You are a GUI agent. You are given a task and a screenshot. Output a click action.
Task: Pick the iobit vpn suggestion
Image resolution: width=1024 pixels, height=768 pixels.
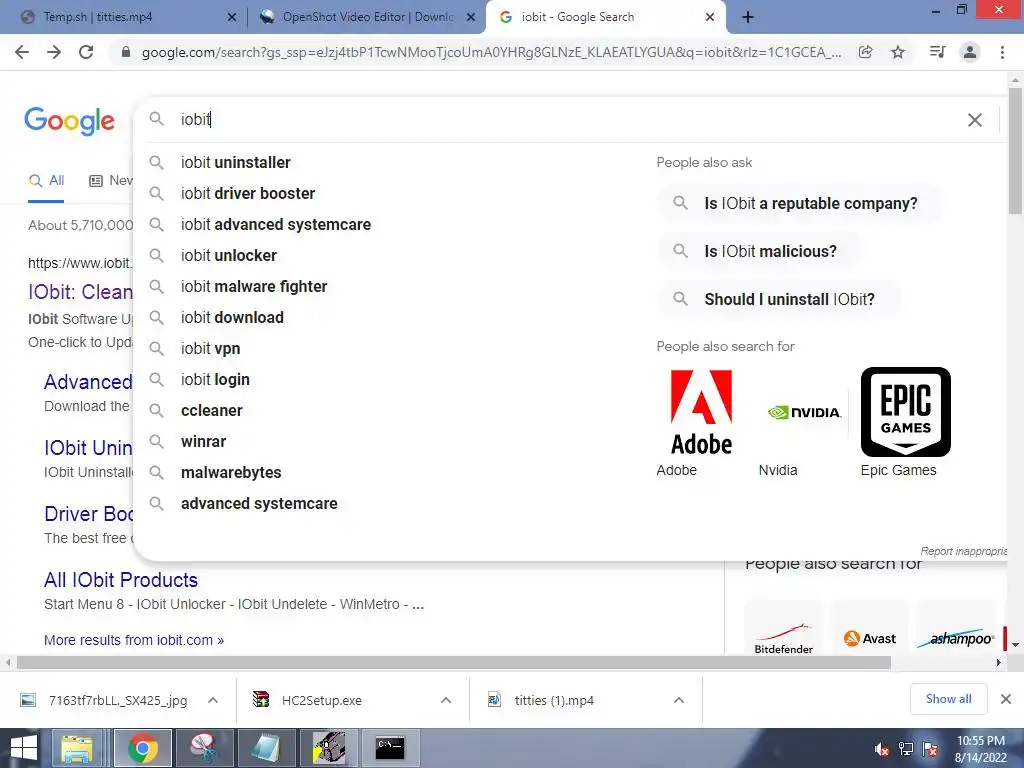coord(210,349)
